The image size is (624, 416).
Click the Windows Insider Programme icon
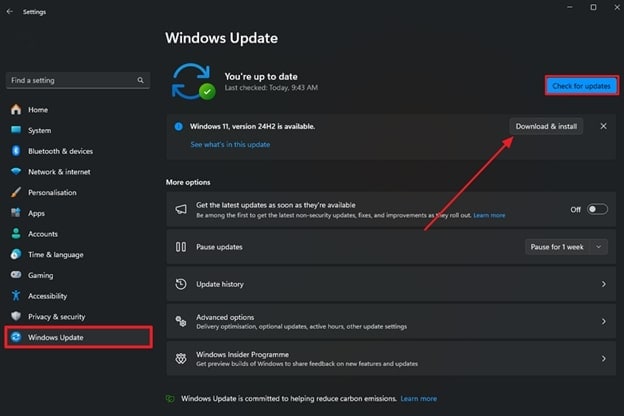point(181,359)
